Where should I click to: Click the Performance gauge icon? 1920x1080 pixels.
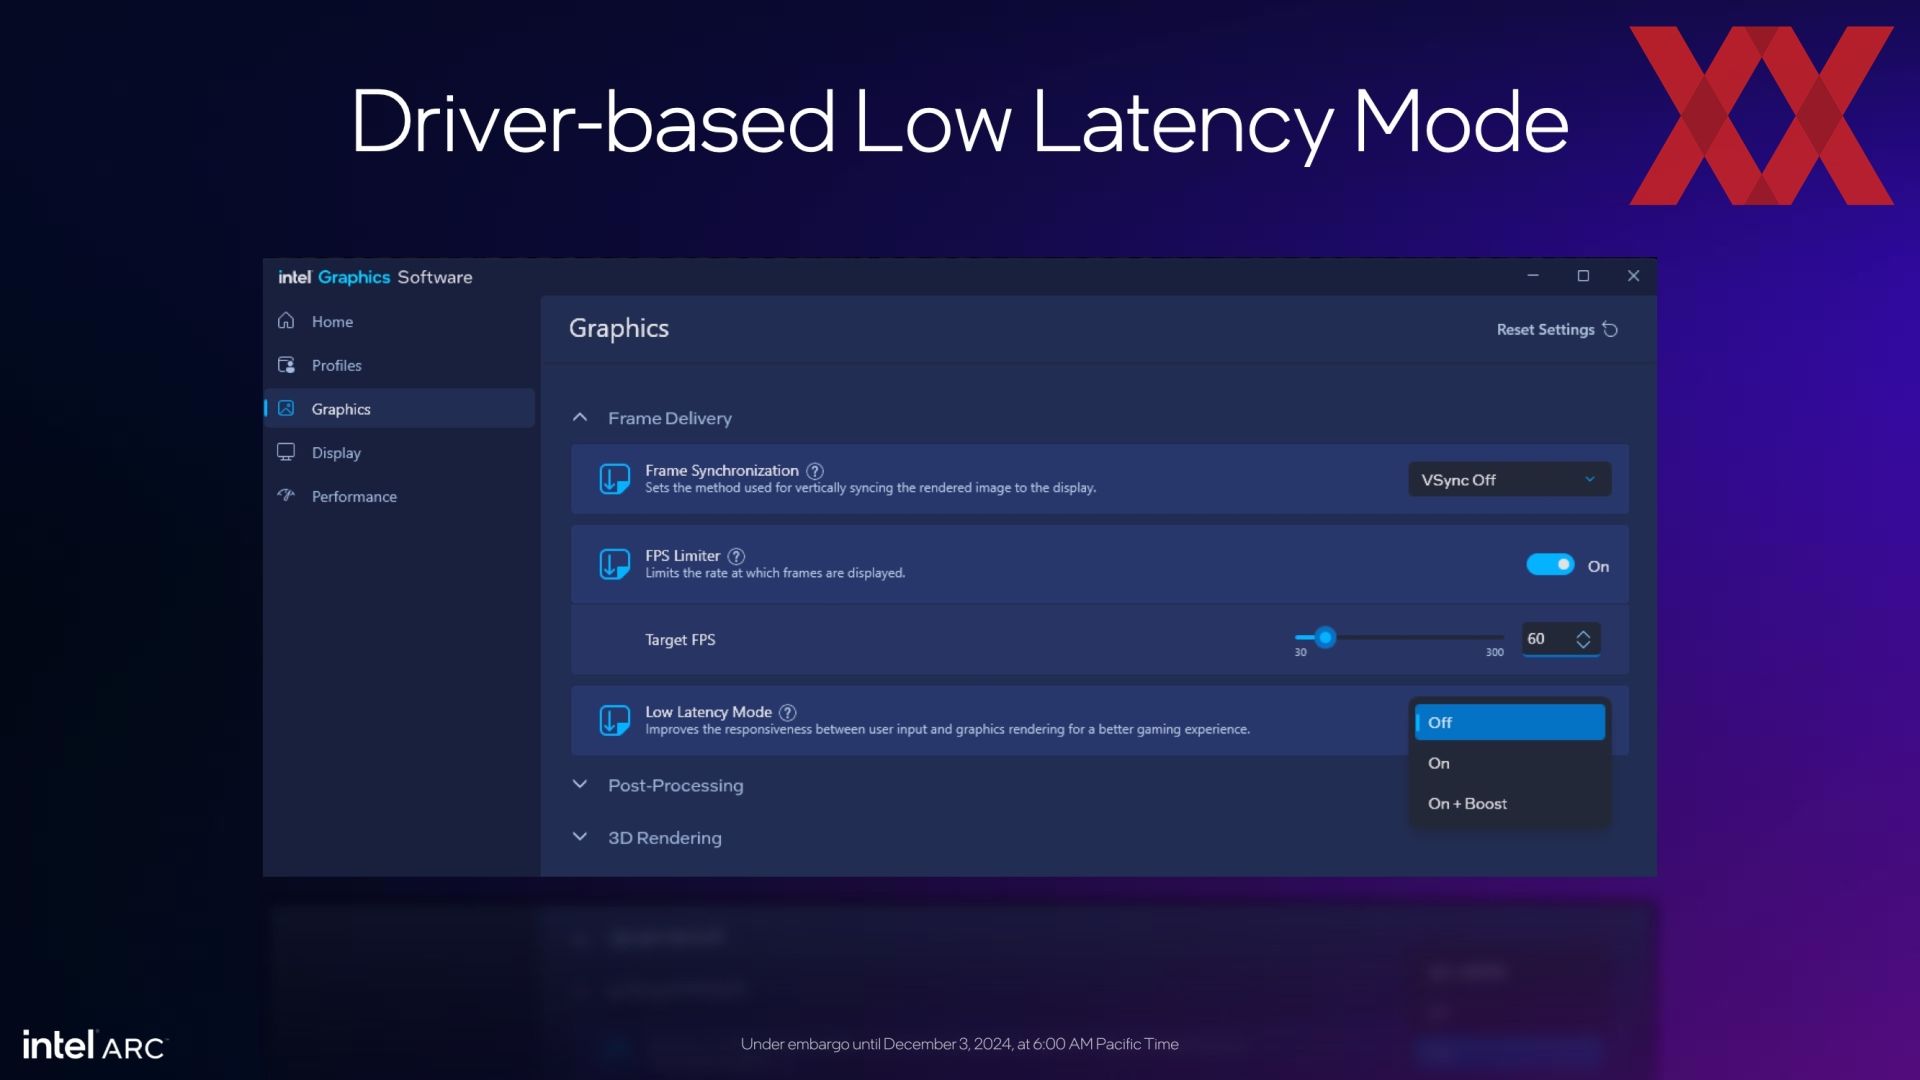286,495
